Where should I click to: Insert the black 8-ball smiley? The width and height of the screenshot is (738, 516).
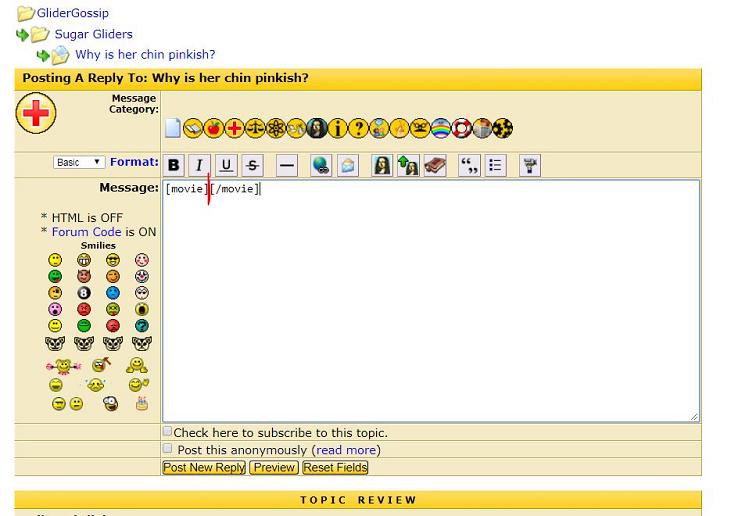(84, 293)
